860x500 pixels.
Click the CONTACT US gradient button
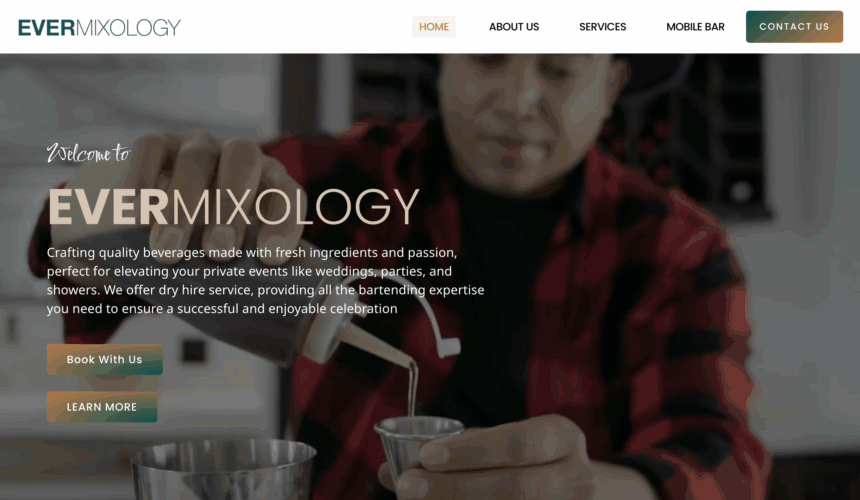point(794,26)
